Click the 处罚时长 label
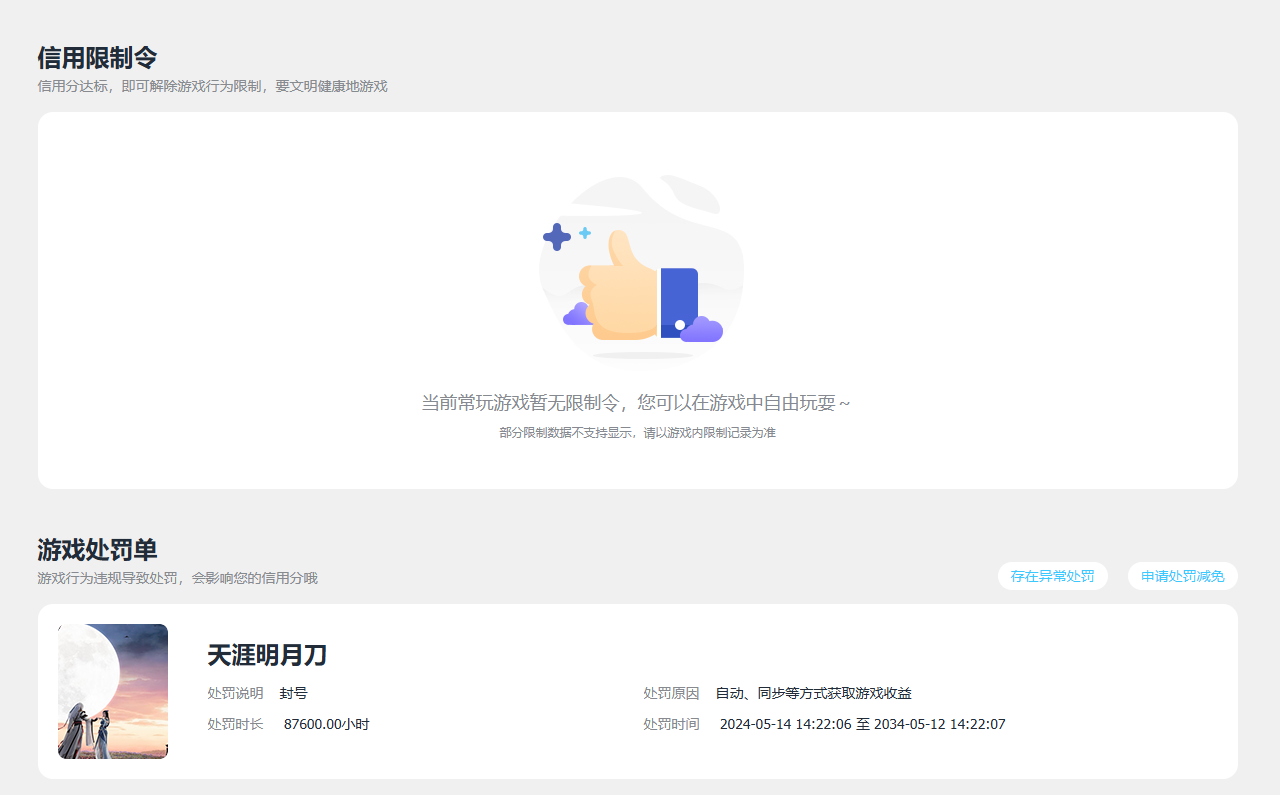This screenshot has width=1280, height=795. [235, 724]
